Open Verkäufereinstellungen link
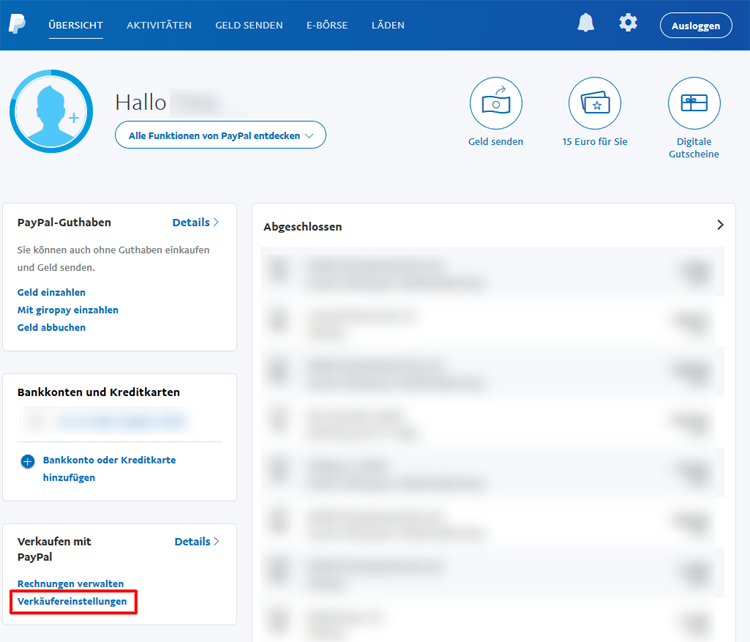 coord(72,601)
